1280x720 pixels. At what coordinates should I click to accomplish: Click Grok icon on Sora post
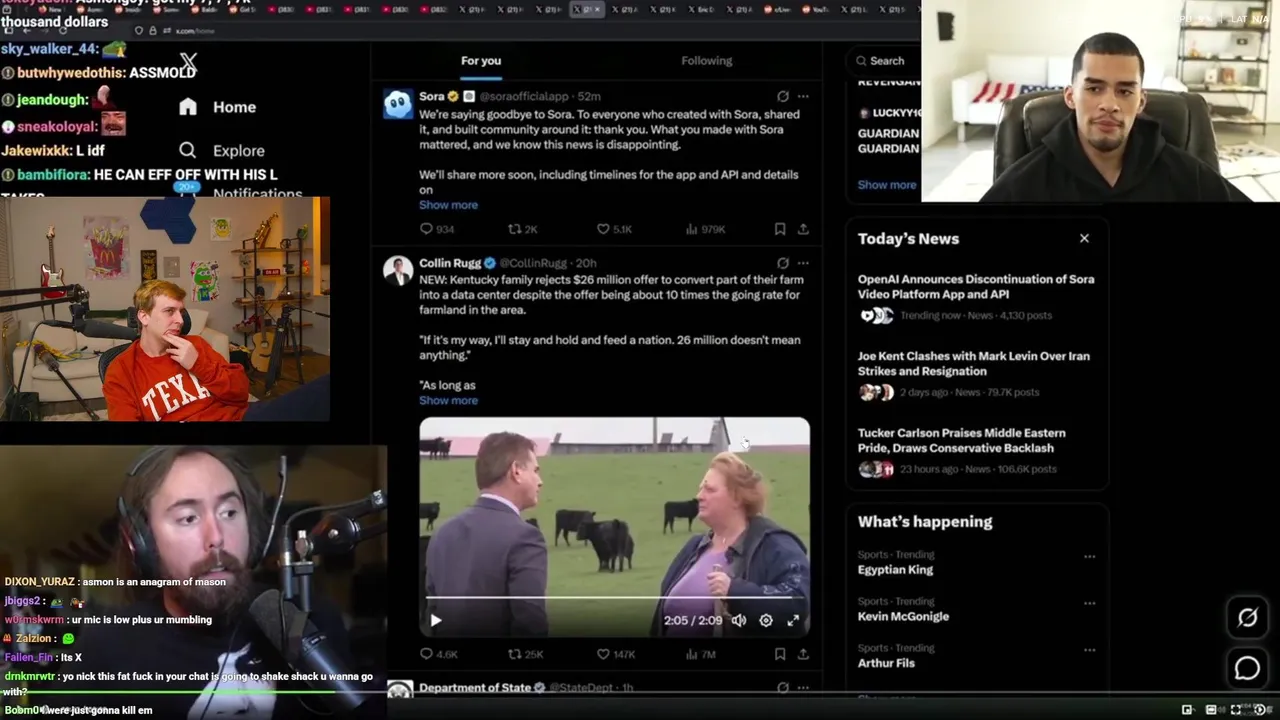[x=783, y=96]
